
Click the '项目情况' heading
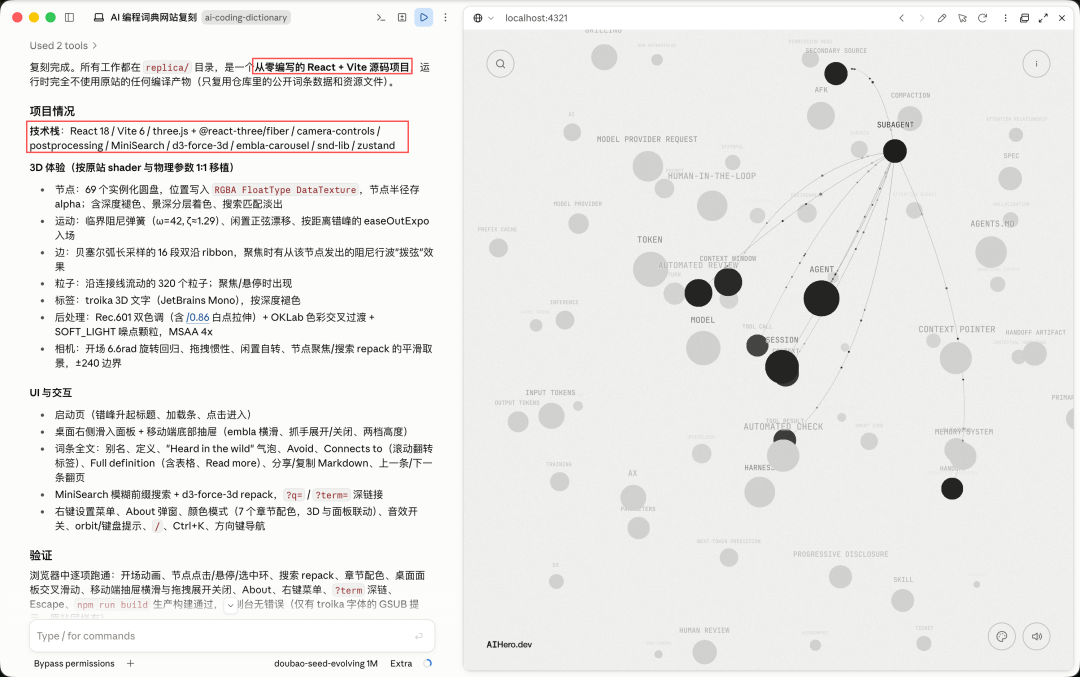click(x=52, y=111)
